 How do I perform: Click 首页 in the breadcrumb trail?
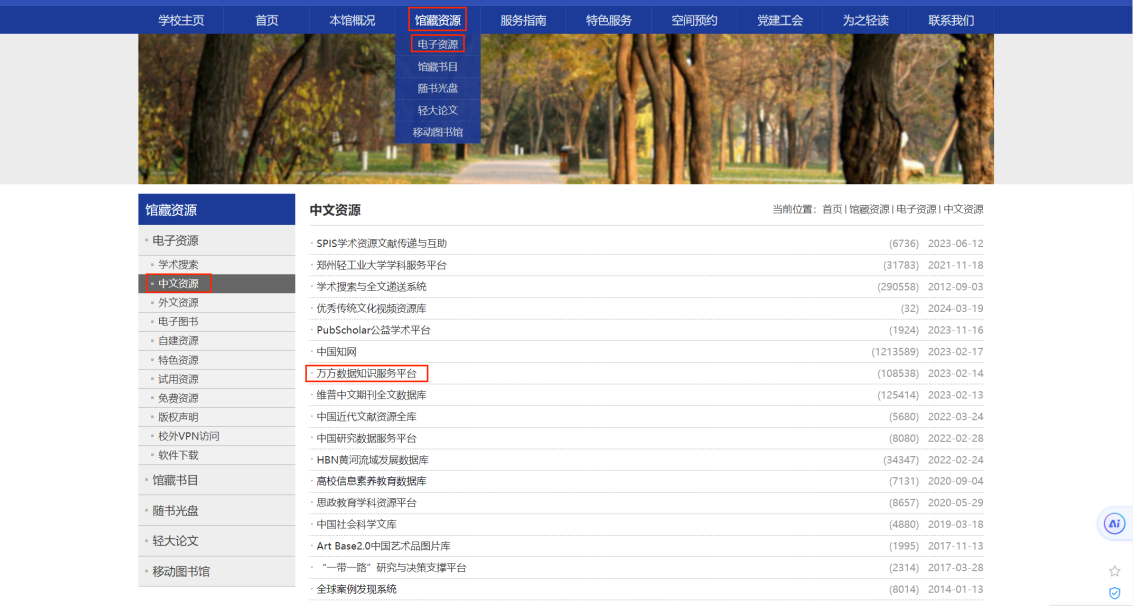tap(832, 210)
